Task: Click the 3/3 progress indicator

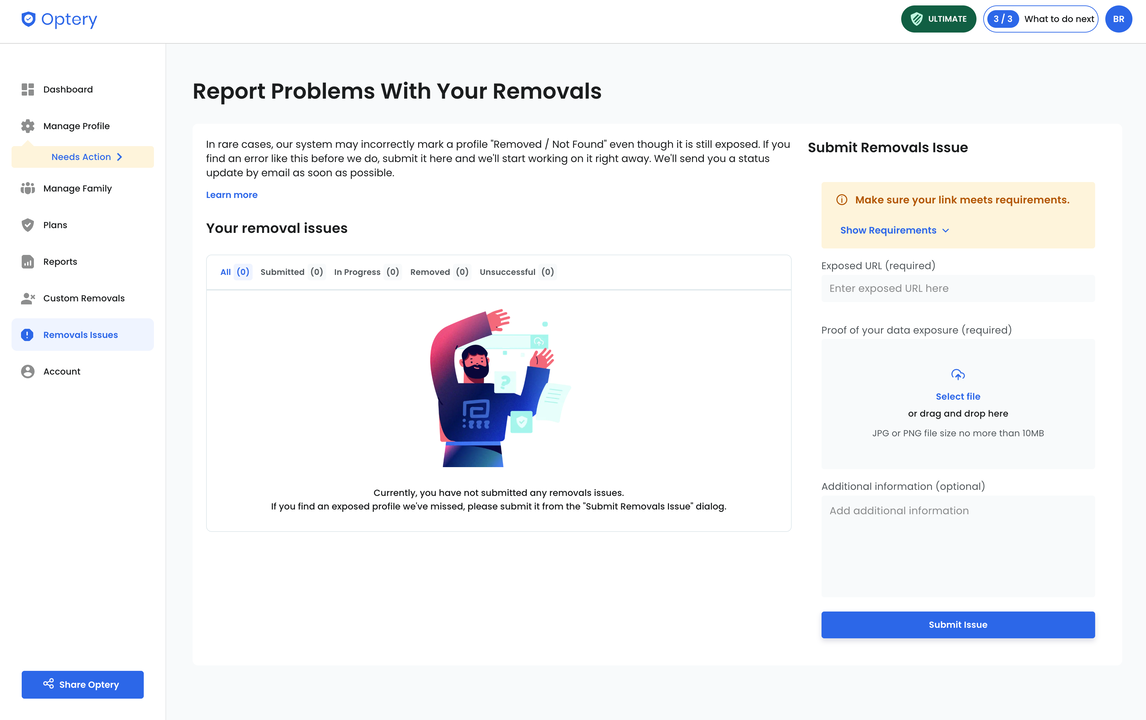Action: [1002, 18]
